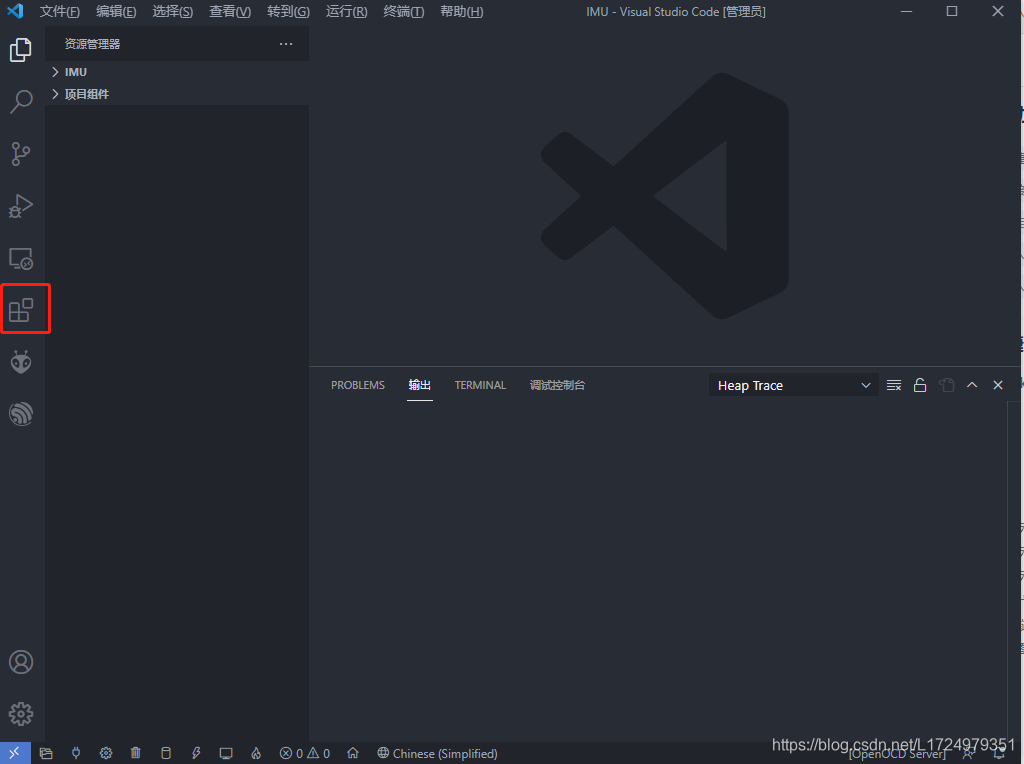Open the Heap Trace output channel dropdown
This screenshot has width=1024, height=764.
tap(793, 385)
